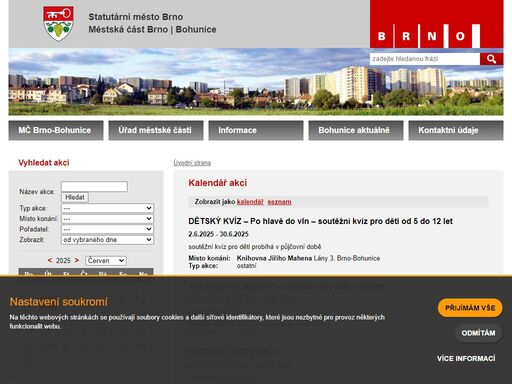
Task: Open the Pořadatel dropdown
Action: (x=107, y=229)
